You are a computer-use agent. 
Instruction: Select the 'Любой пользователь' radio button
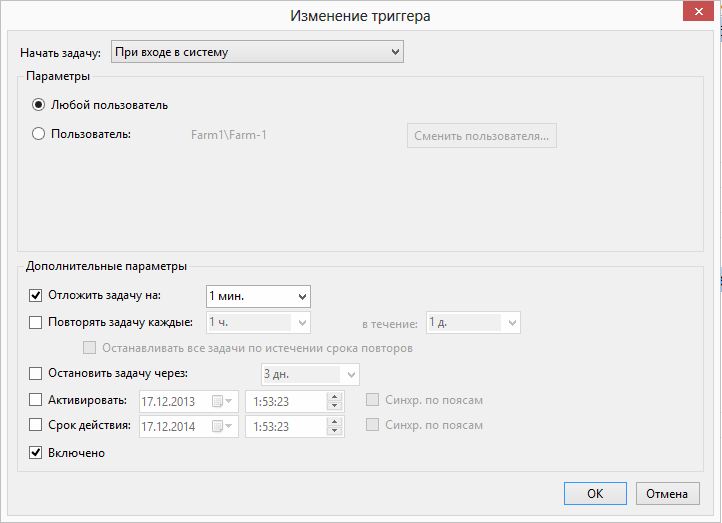[x=38, y=105]
